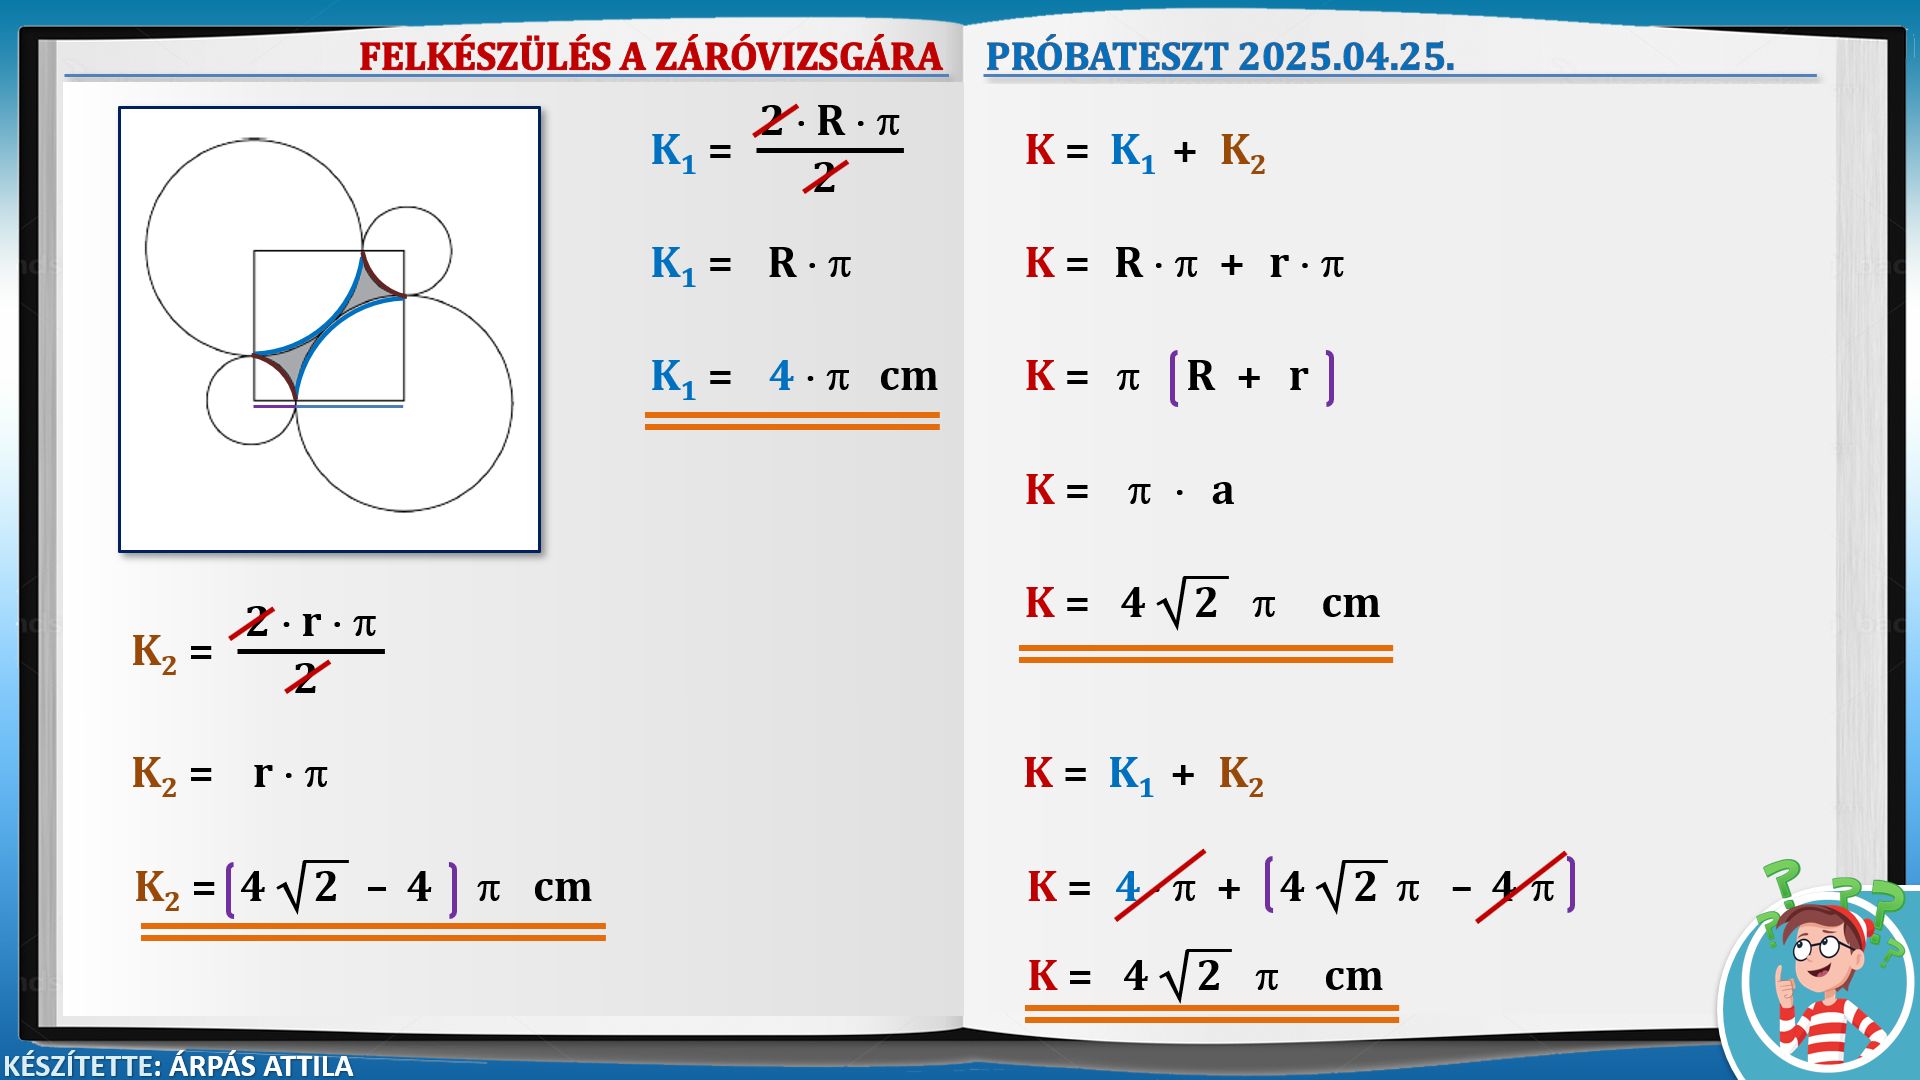Click the circles and square geometry diagram
Viewport: 1920px width, 1080px height.
[x=329, y=329]
